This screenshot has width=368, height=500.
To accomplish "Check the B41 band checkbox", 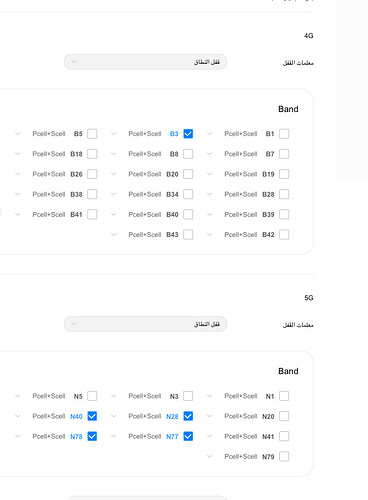I will [92, 214].
